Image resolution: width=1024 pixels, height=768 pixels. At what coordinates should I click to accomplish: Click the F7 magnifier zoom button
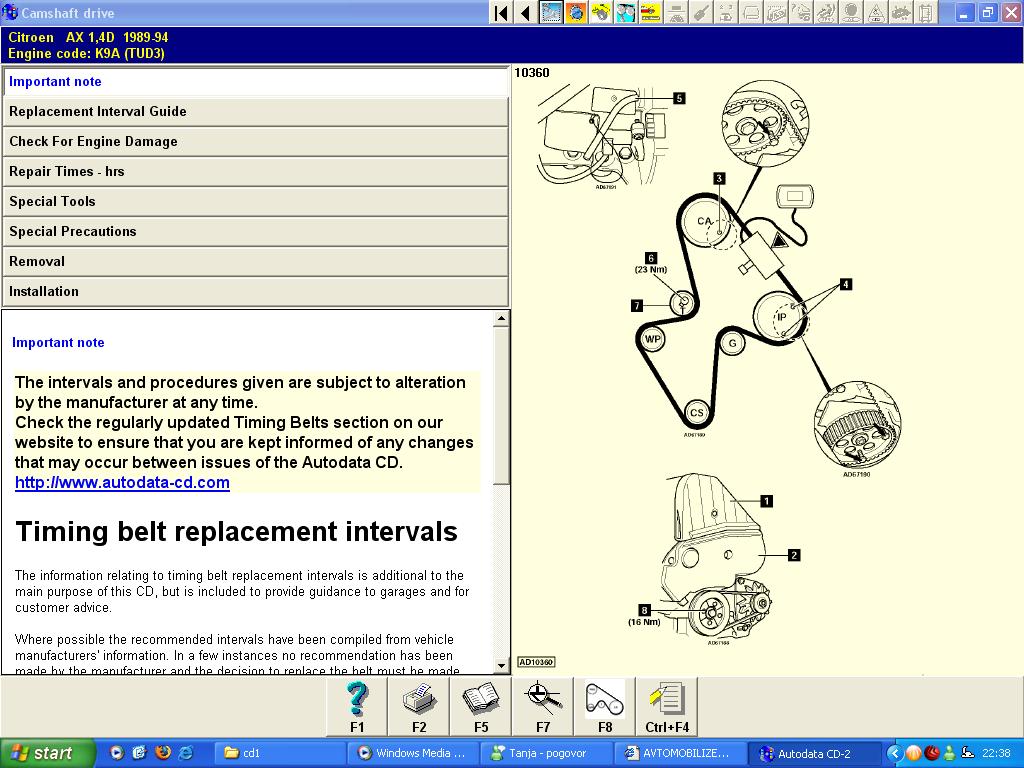[543, 707]
